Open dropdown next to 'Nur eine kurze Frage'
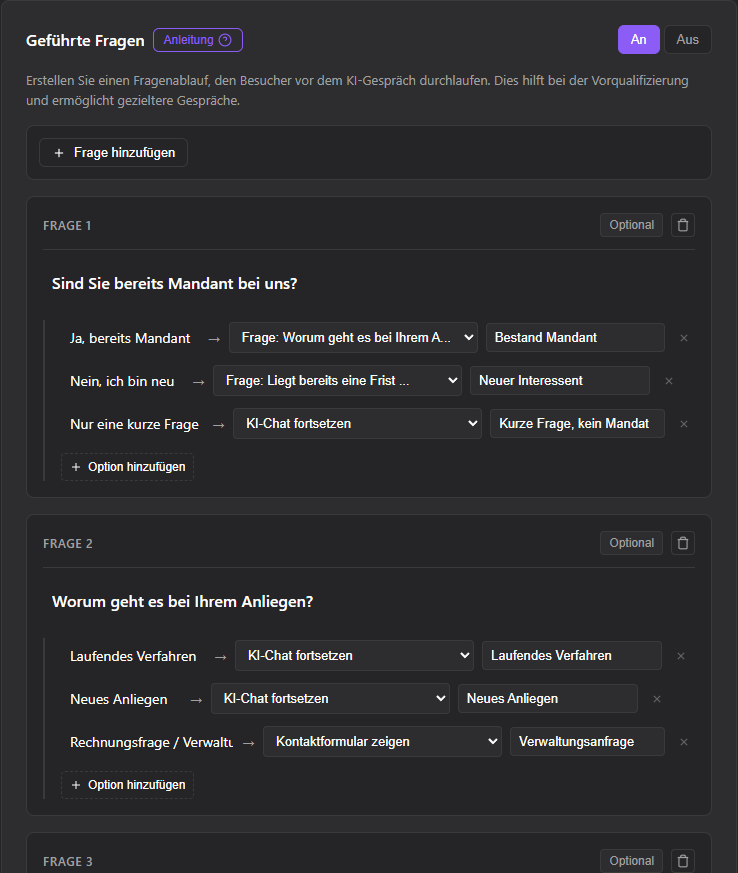Image resolution: width=738 pixels, height=873 pixels. (357, 424)
